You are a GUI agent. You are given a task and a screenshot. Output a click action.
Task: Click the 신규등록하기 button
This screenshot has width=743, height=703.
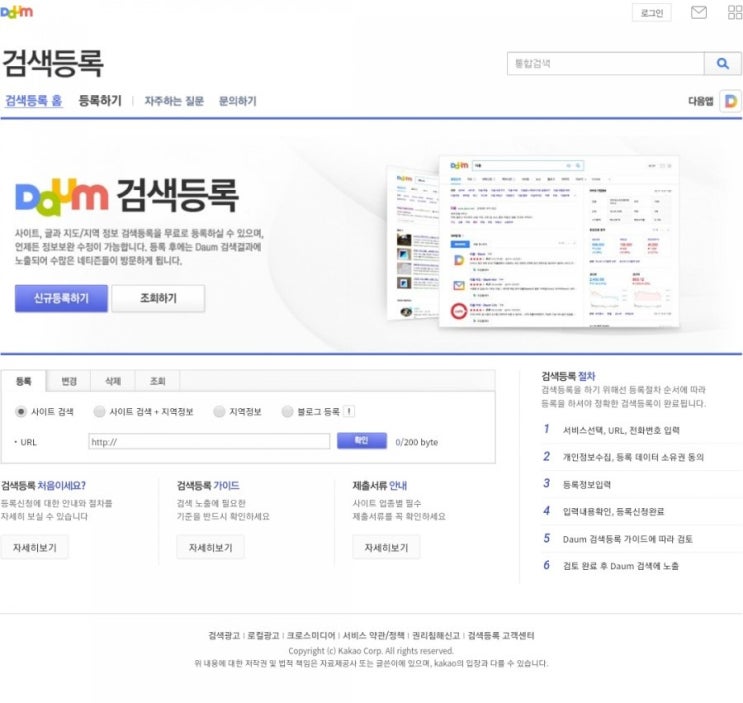coord(61,298)
